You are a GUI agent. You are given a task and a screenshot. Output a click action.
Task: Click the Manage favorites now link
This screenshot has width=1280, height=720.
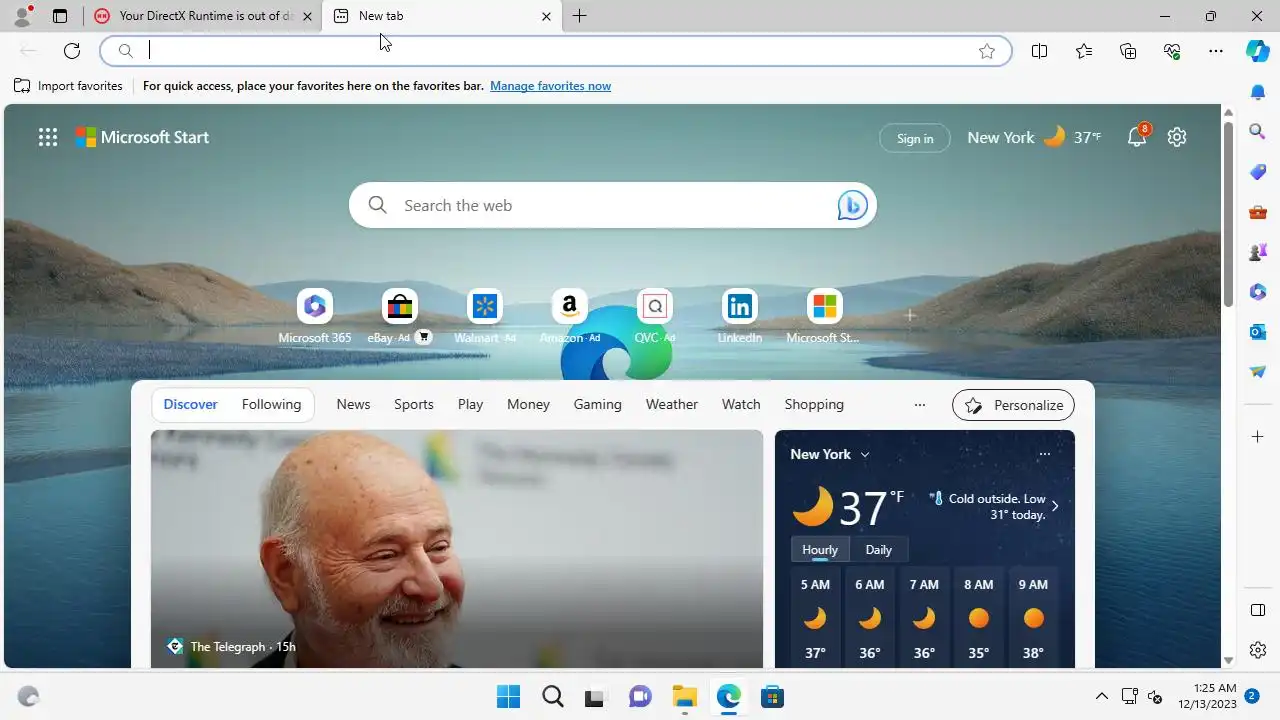click(x=550, y=86)
